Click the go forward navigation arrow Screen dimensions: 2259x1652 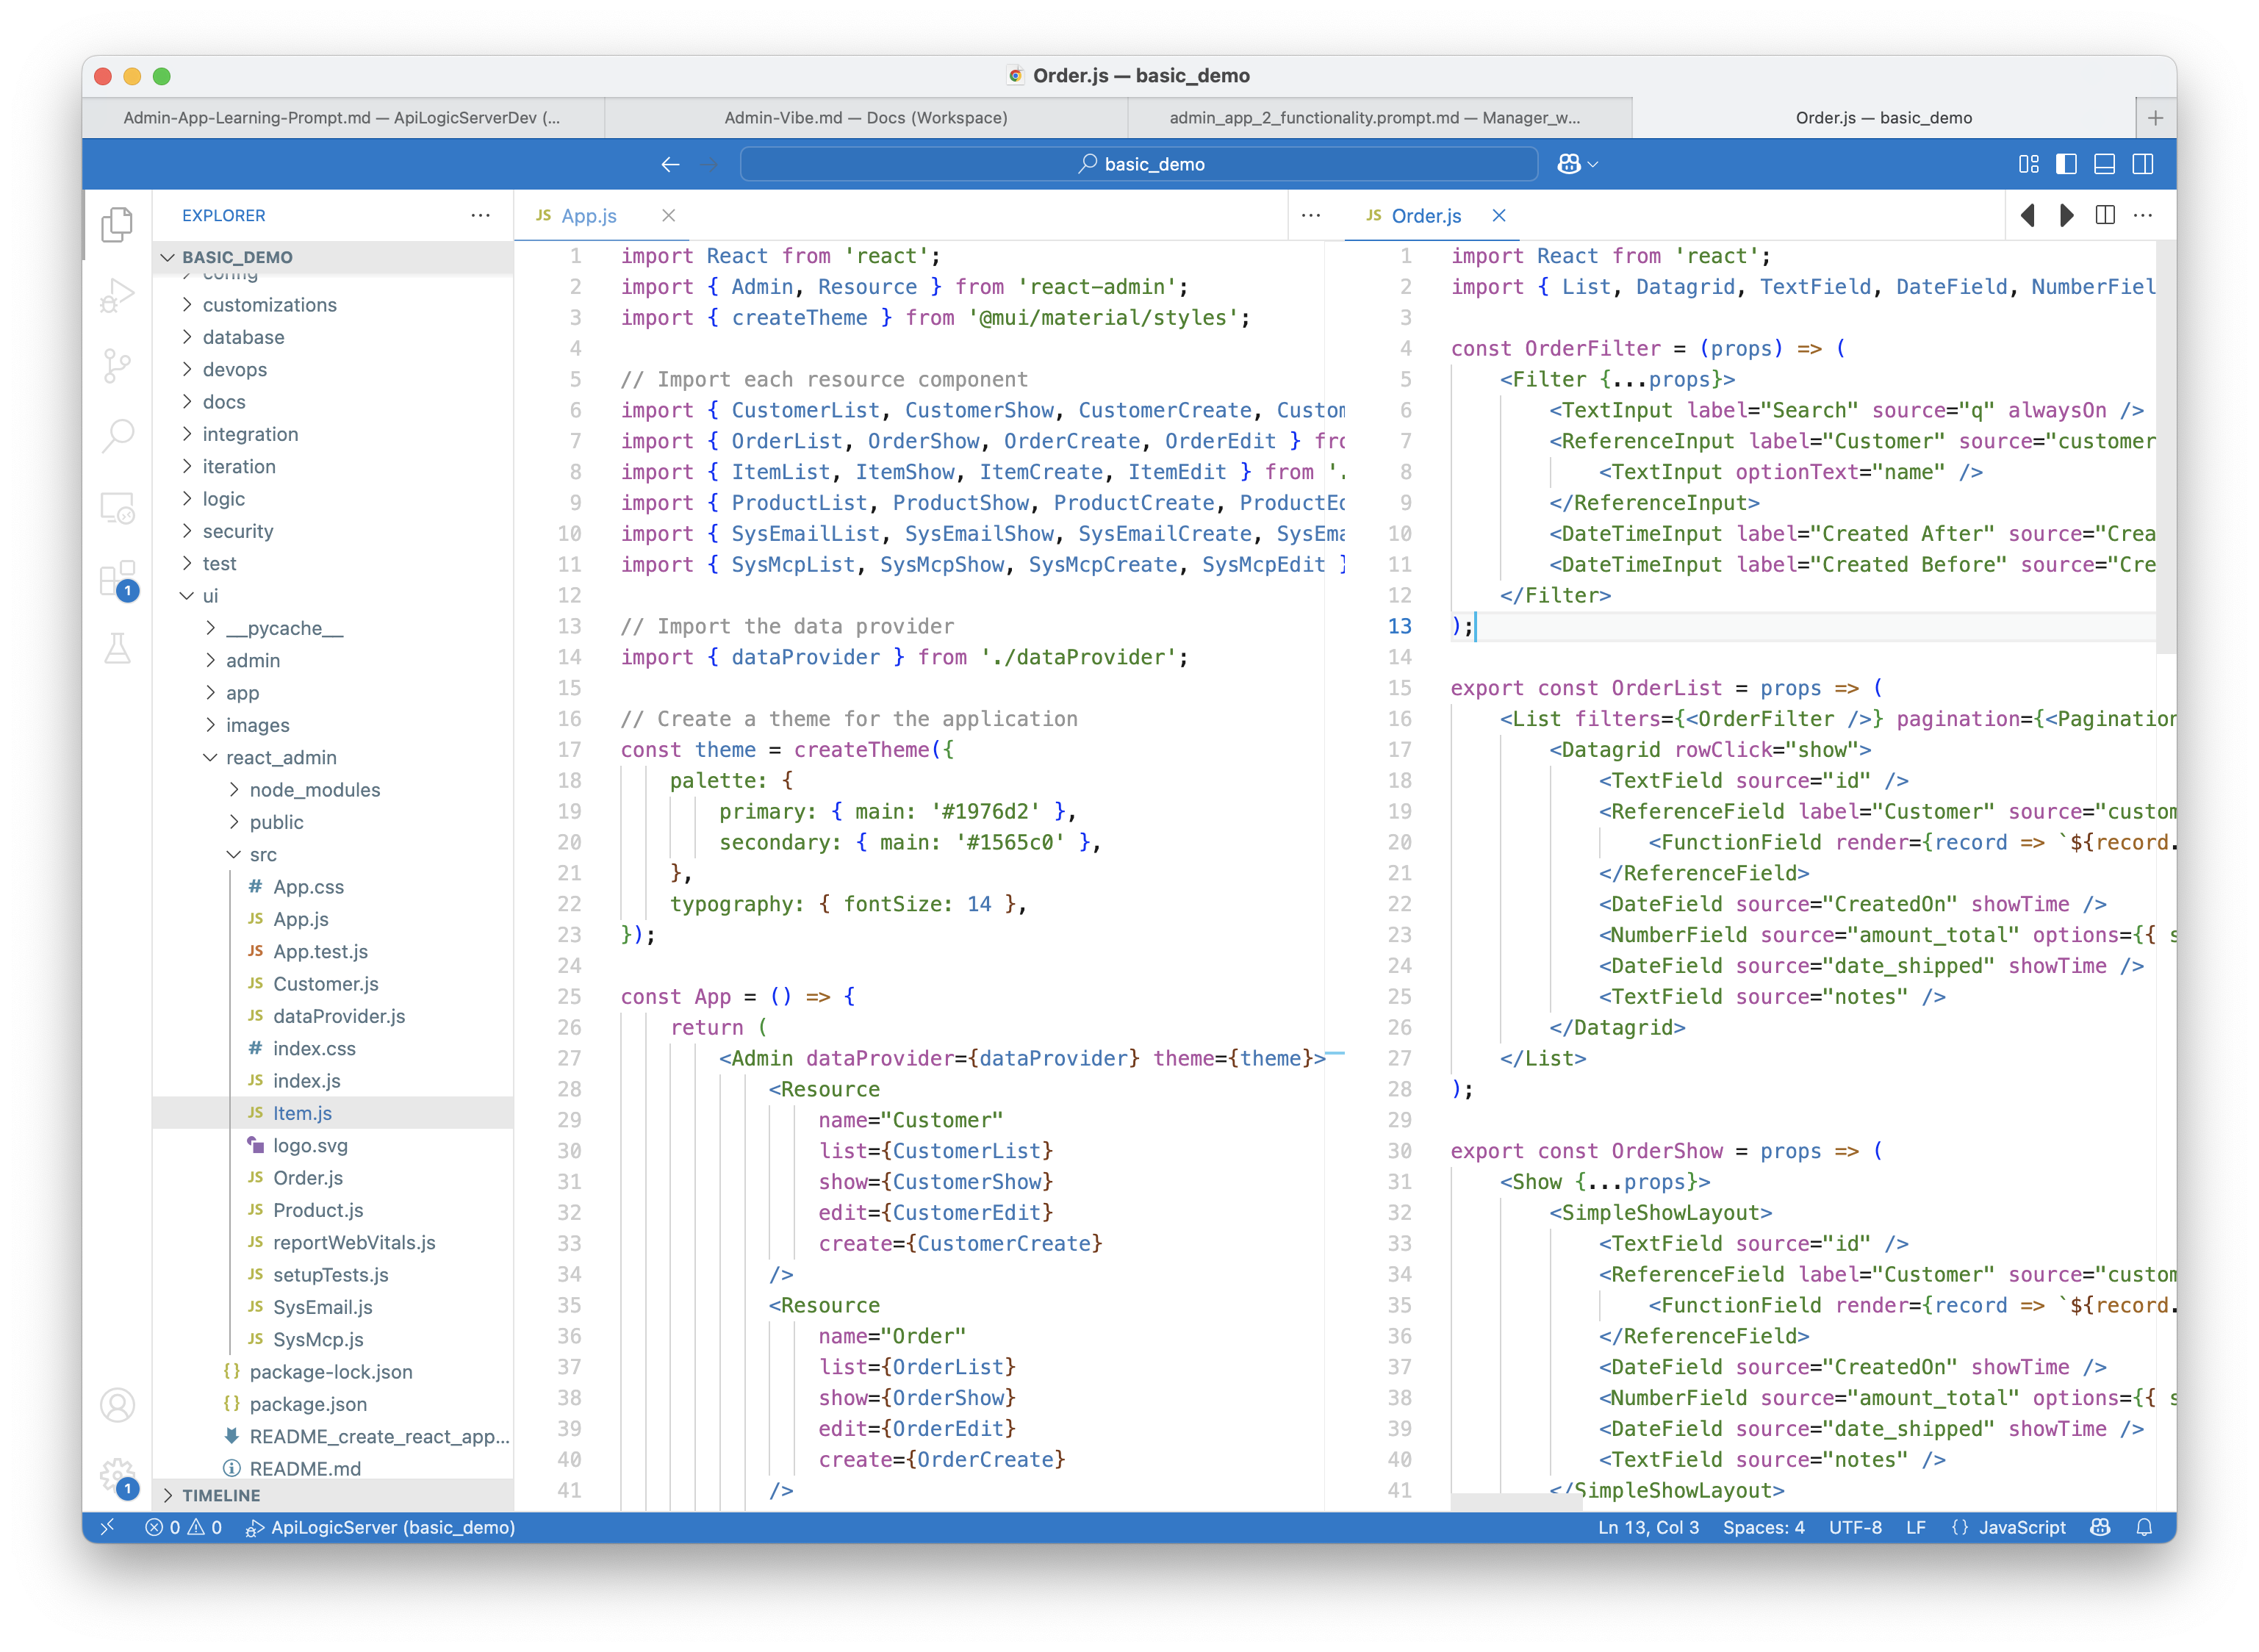pyautogui.click(x=710, y=164)
